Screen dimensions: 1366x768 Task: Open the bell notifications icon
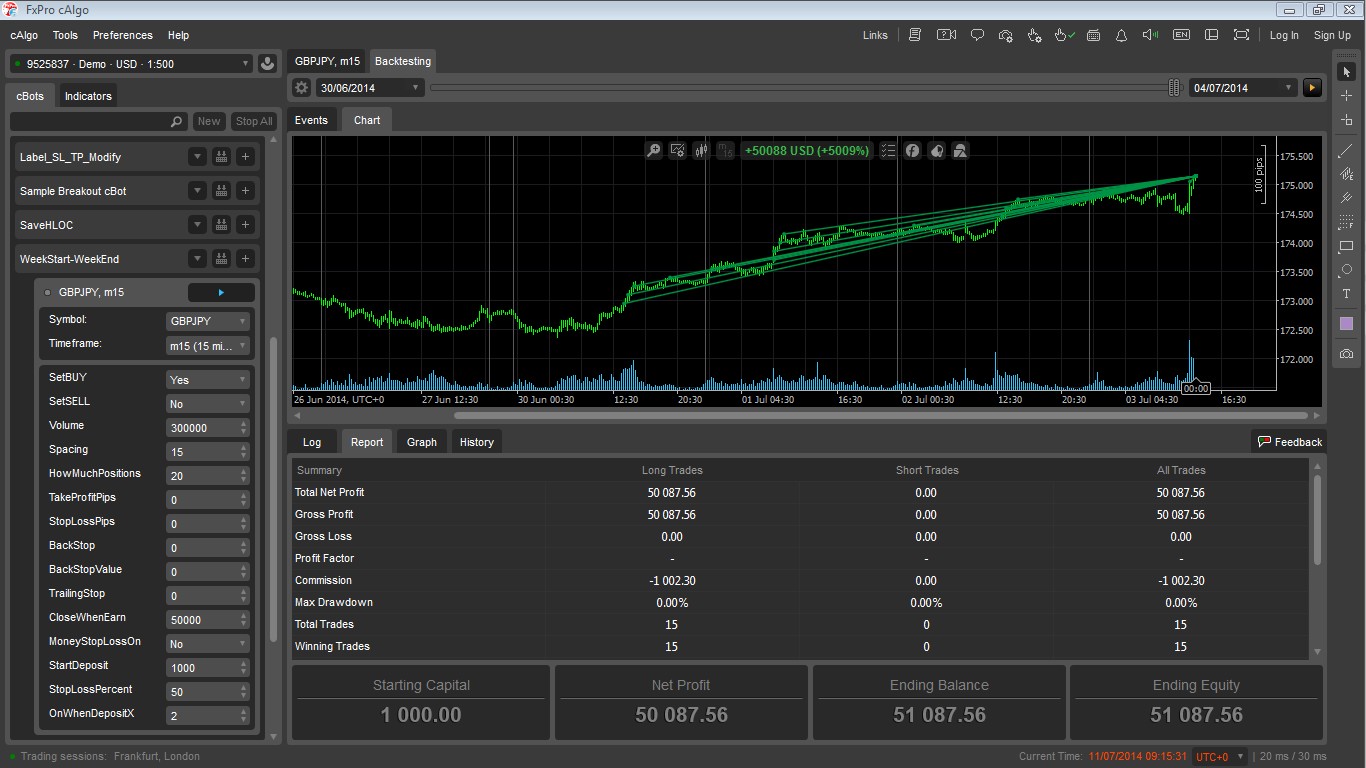[x=1121, y=35]
